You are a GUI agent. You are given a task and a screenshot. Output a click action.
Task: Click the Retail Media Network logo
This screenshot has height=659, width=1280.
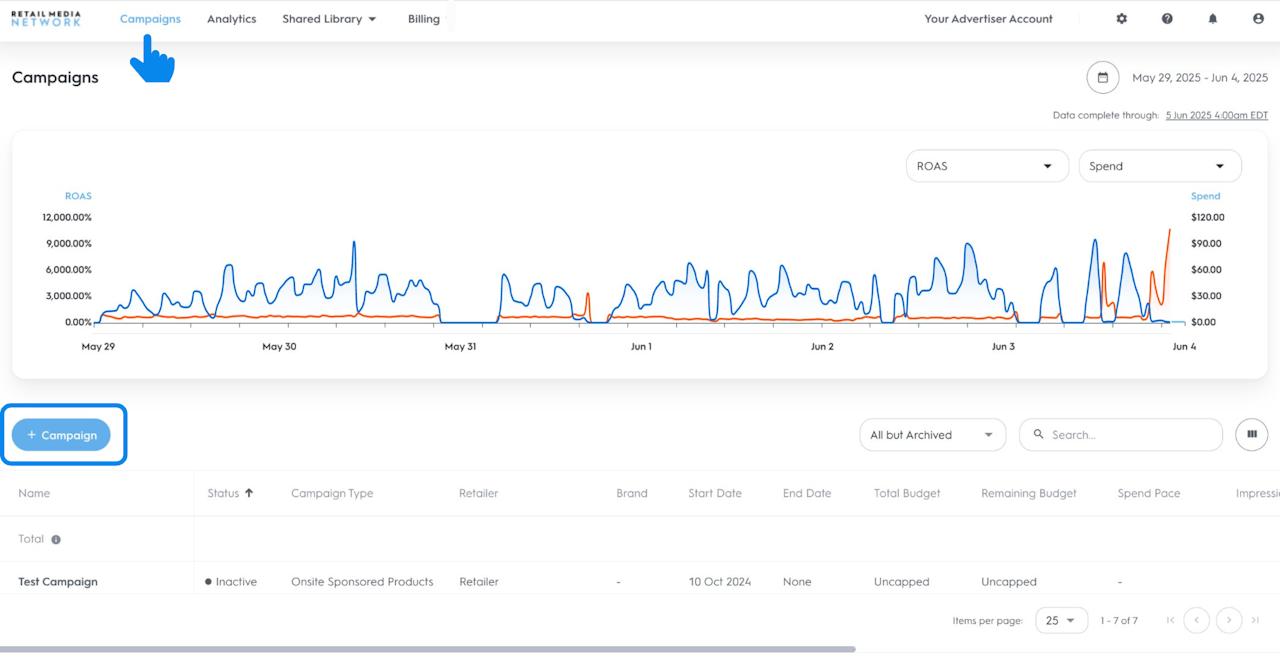[x=46, y=19]
